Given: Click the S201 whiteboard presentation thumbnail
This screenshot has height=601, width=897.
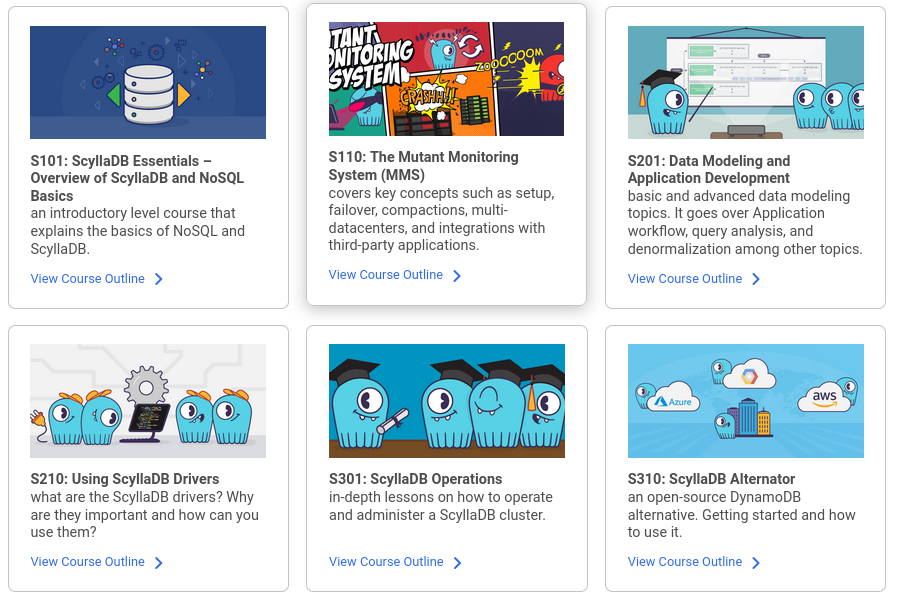Looking at the screenshot, I should (746, 82).
